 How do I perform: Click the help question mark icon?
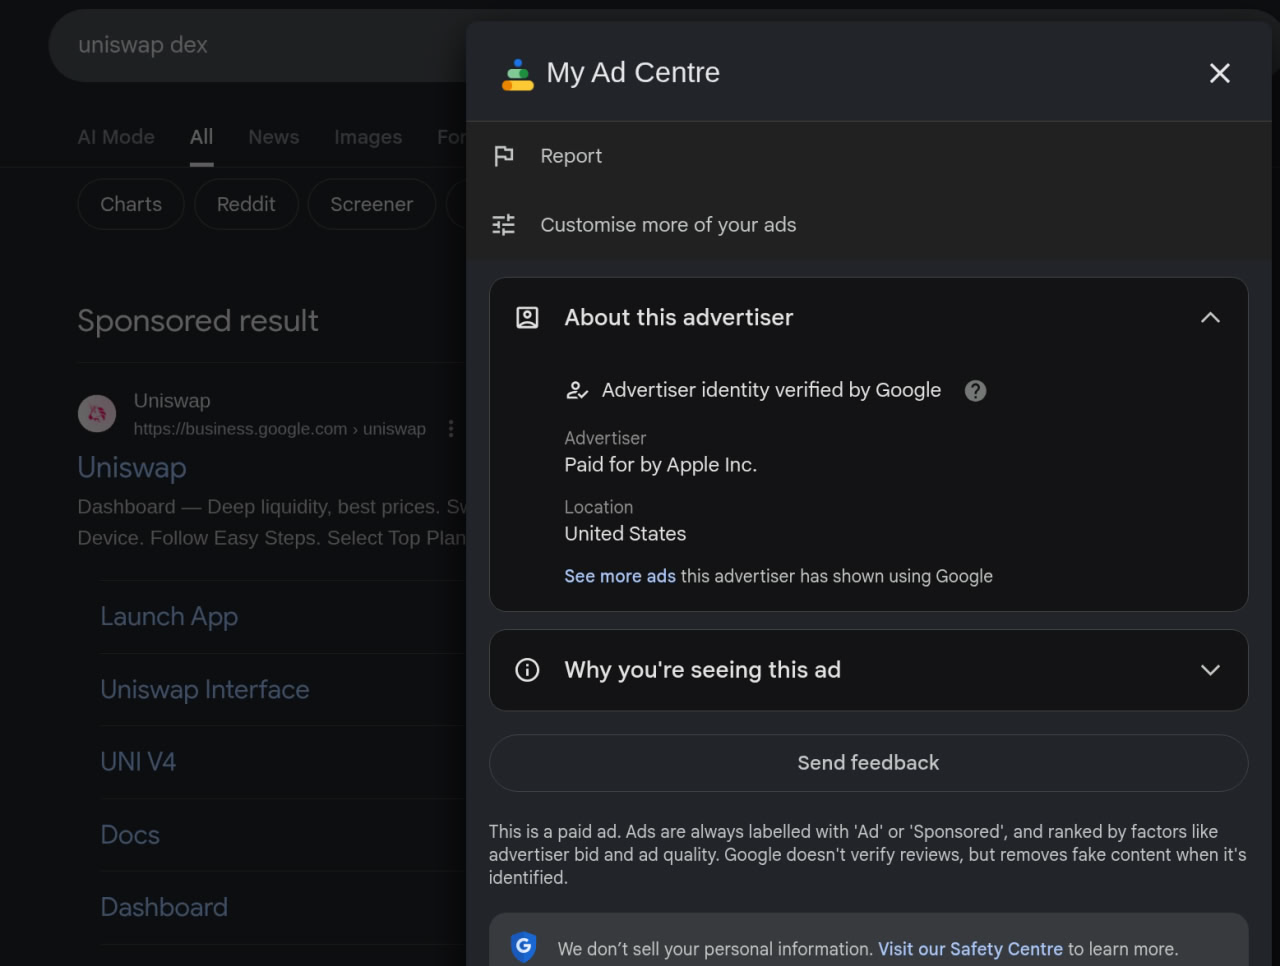pyautogui.click(x=975, y=391)
